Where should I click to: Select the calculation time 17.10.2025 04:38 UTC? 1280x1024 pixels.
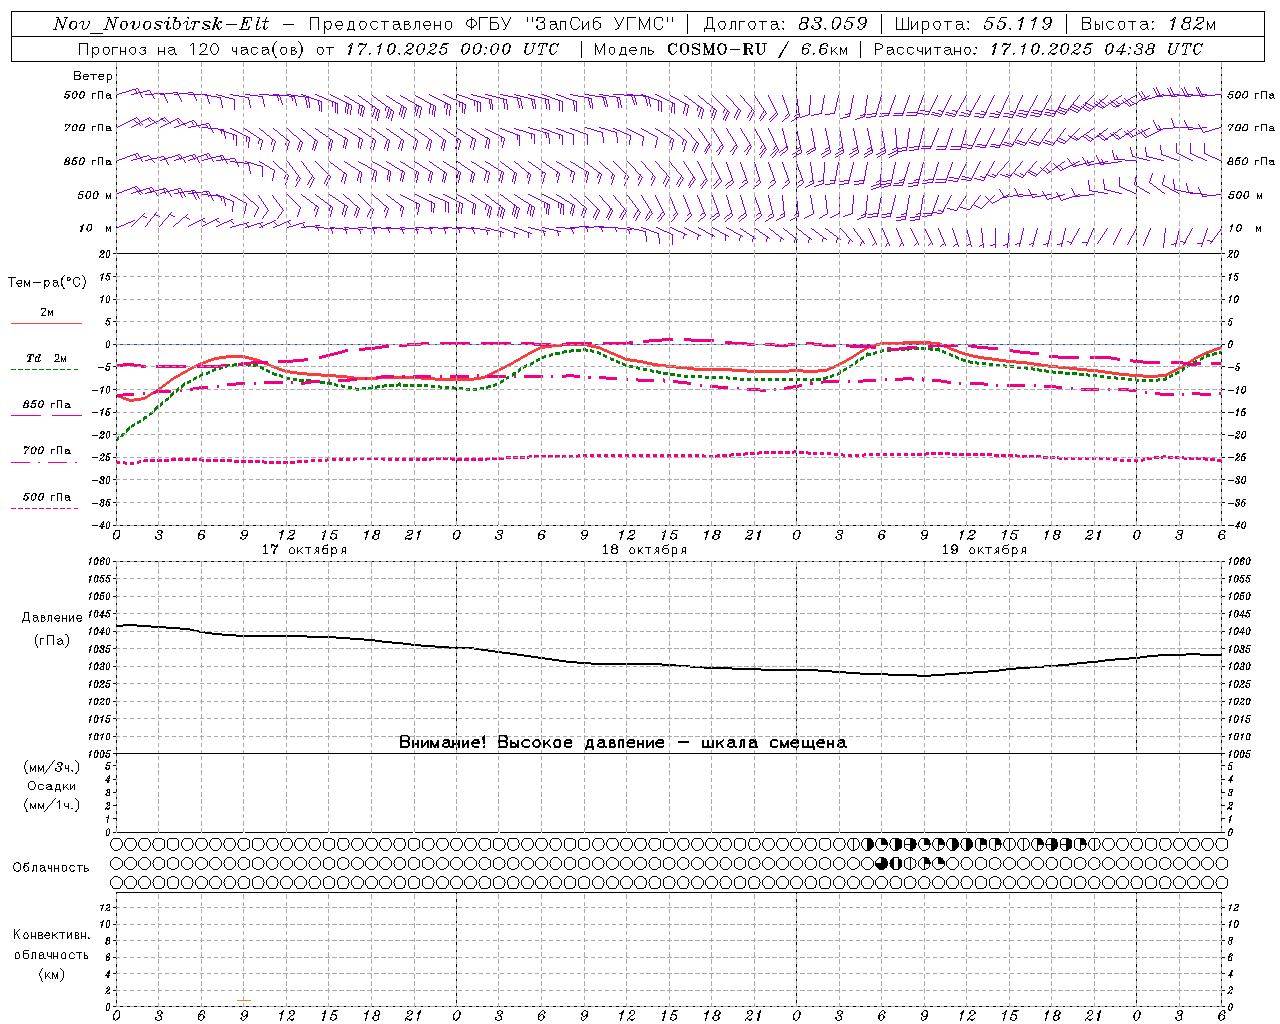(x=1096, y=49)
